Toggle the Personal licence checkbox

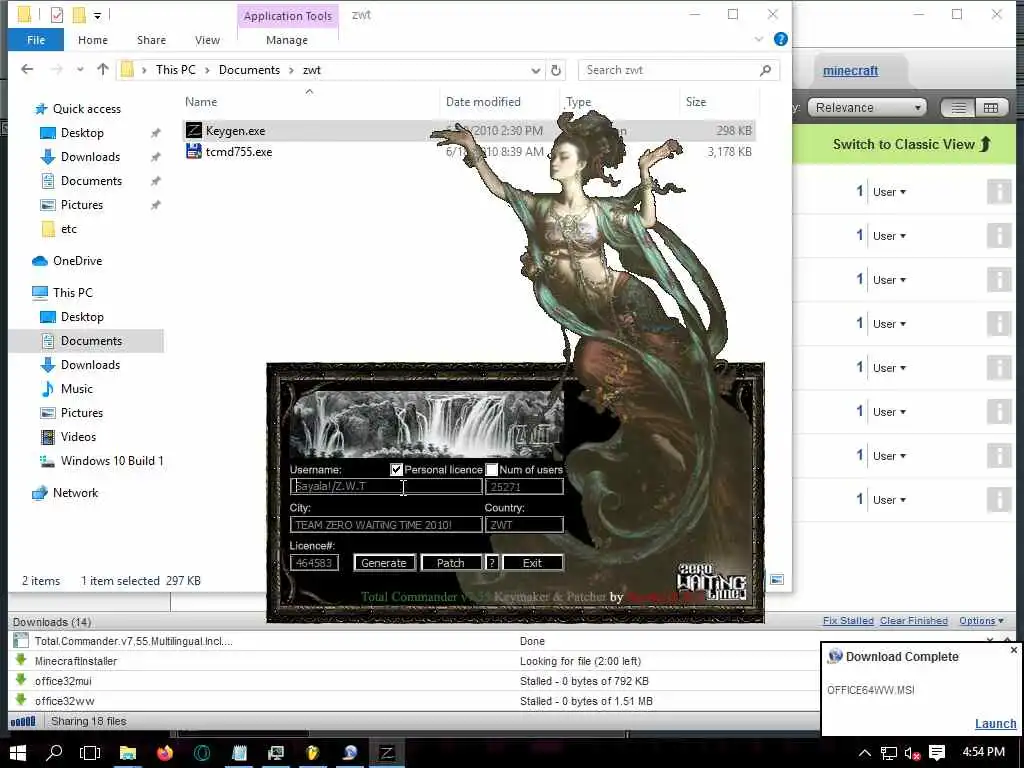pos(396,470)
